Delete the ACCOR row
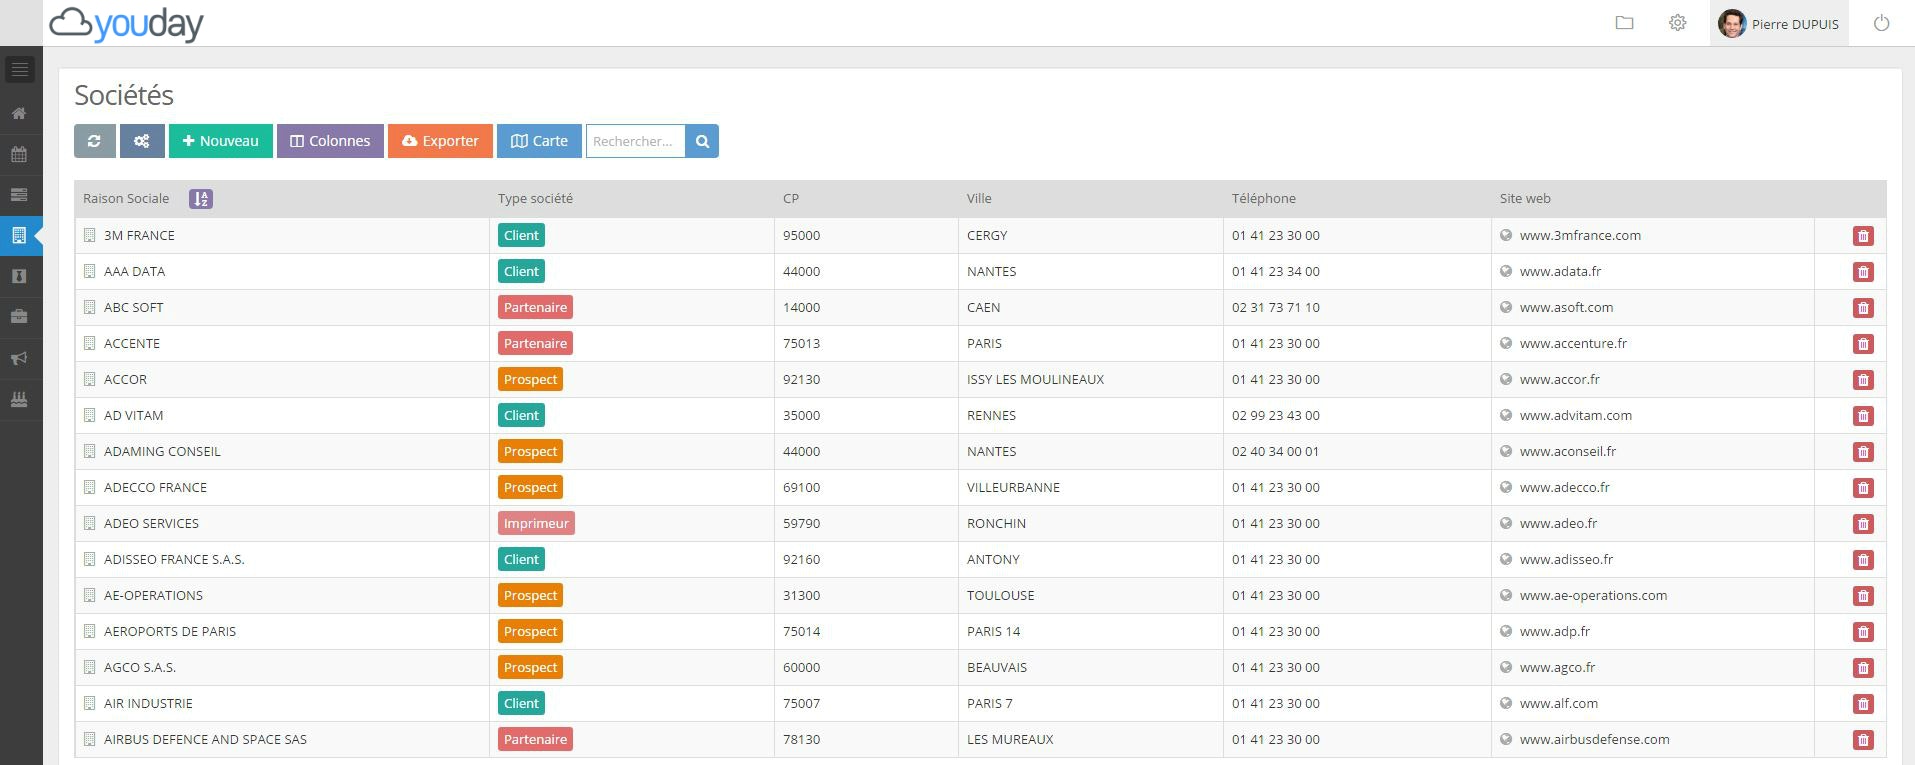The width and height of the screenshot is (1915, 765). pos(1863,380)
